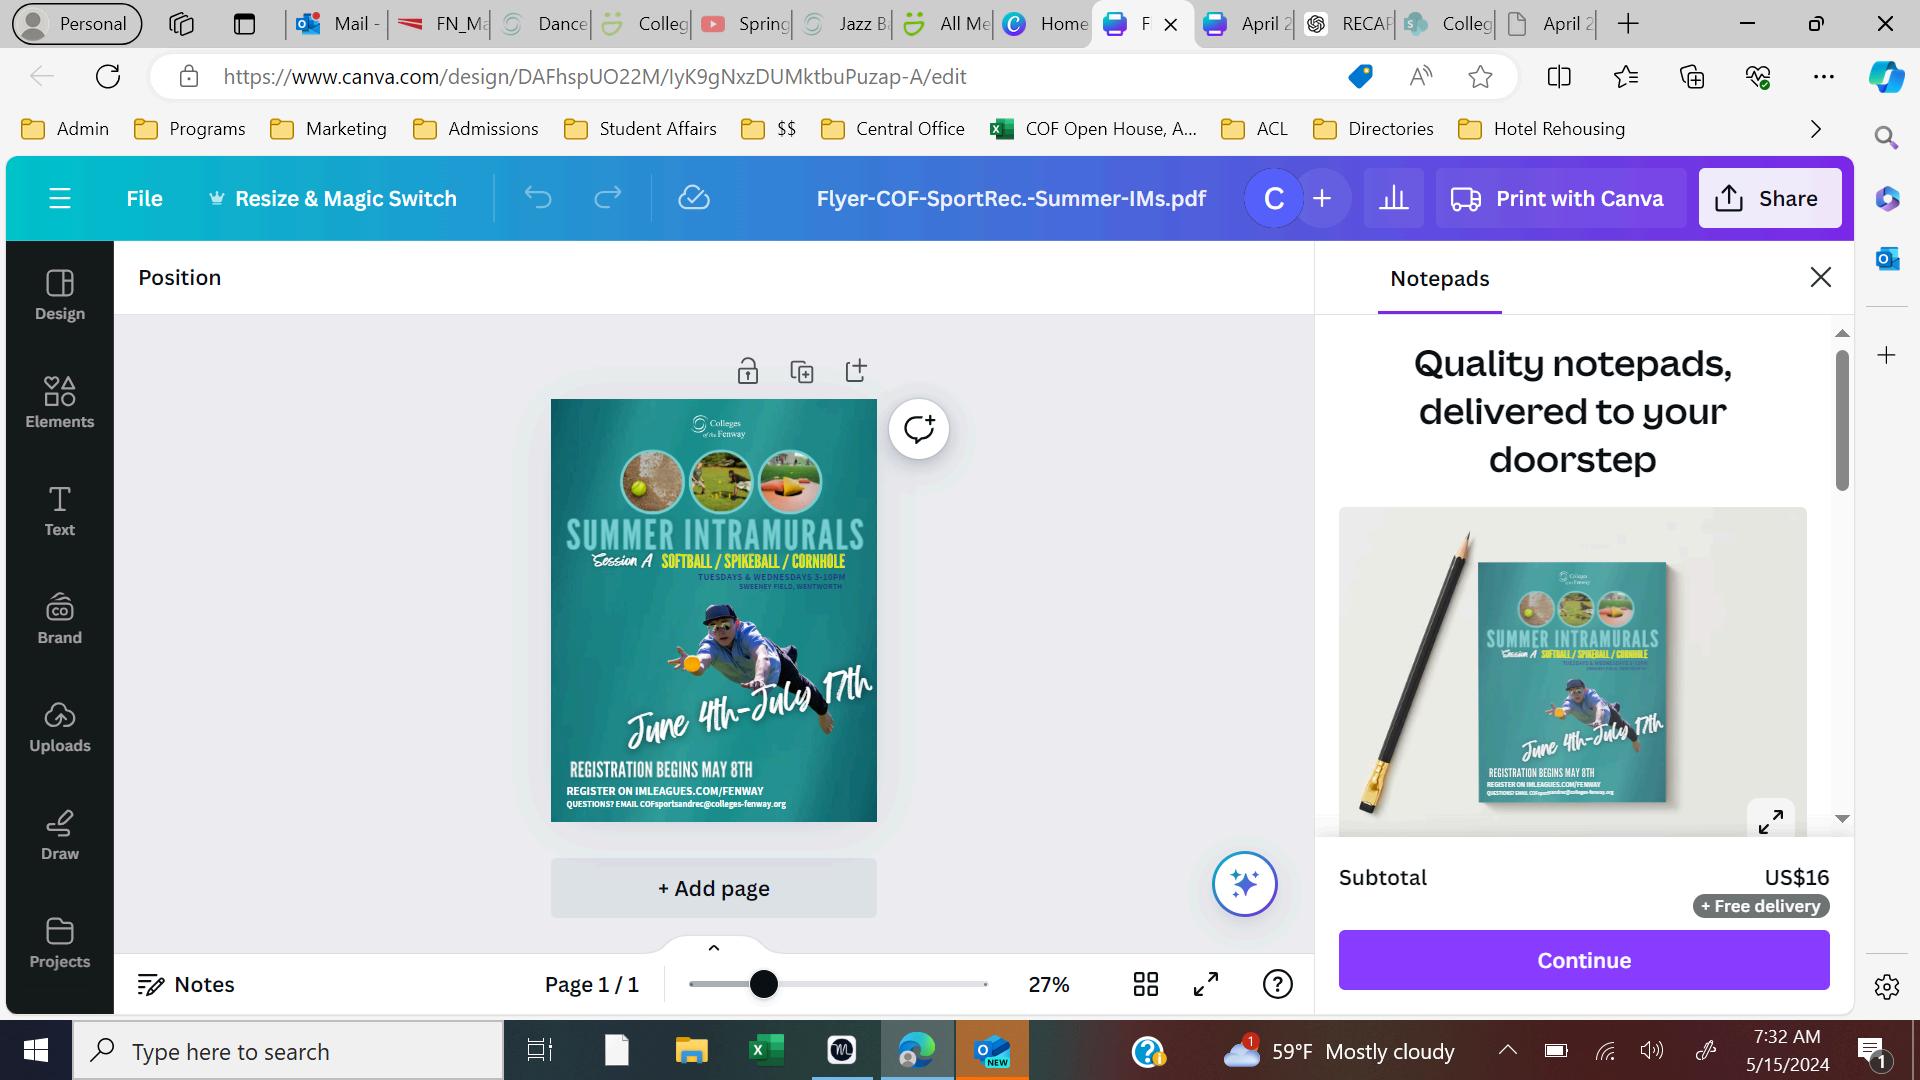Click the zoom slider handle
This screenshot has width=1920, height=1080.
point(763,984)
